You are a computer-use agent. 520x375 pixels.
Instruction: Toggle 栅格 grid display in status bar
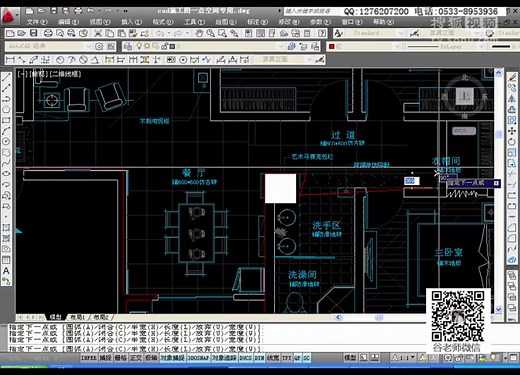[x=120, y=358]
